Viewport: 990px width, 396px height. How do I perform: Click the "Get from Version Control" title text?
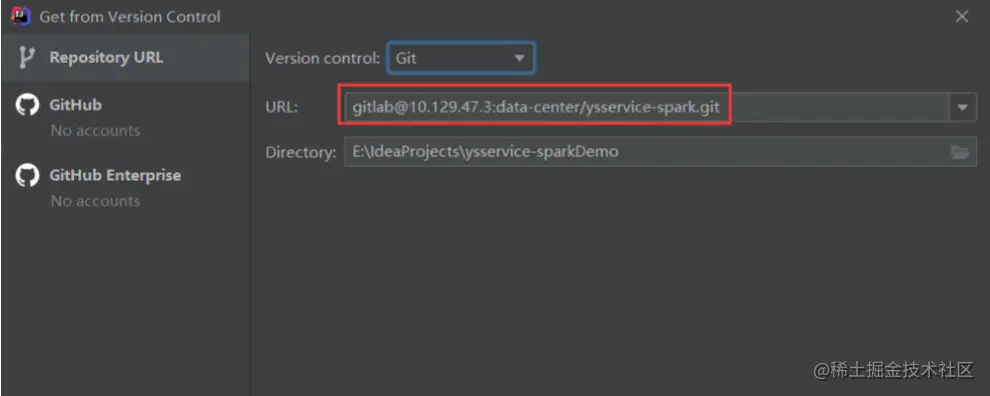(x=130, y=17)
